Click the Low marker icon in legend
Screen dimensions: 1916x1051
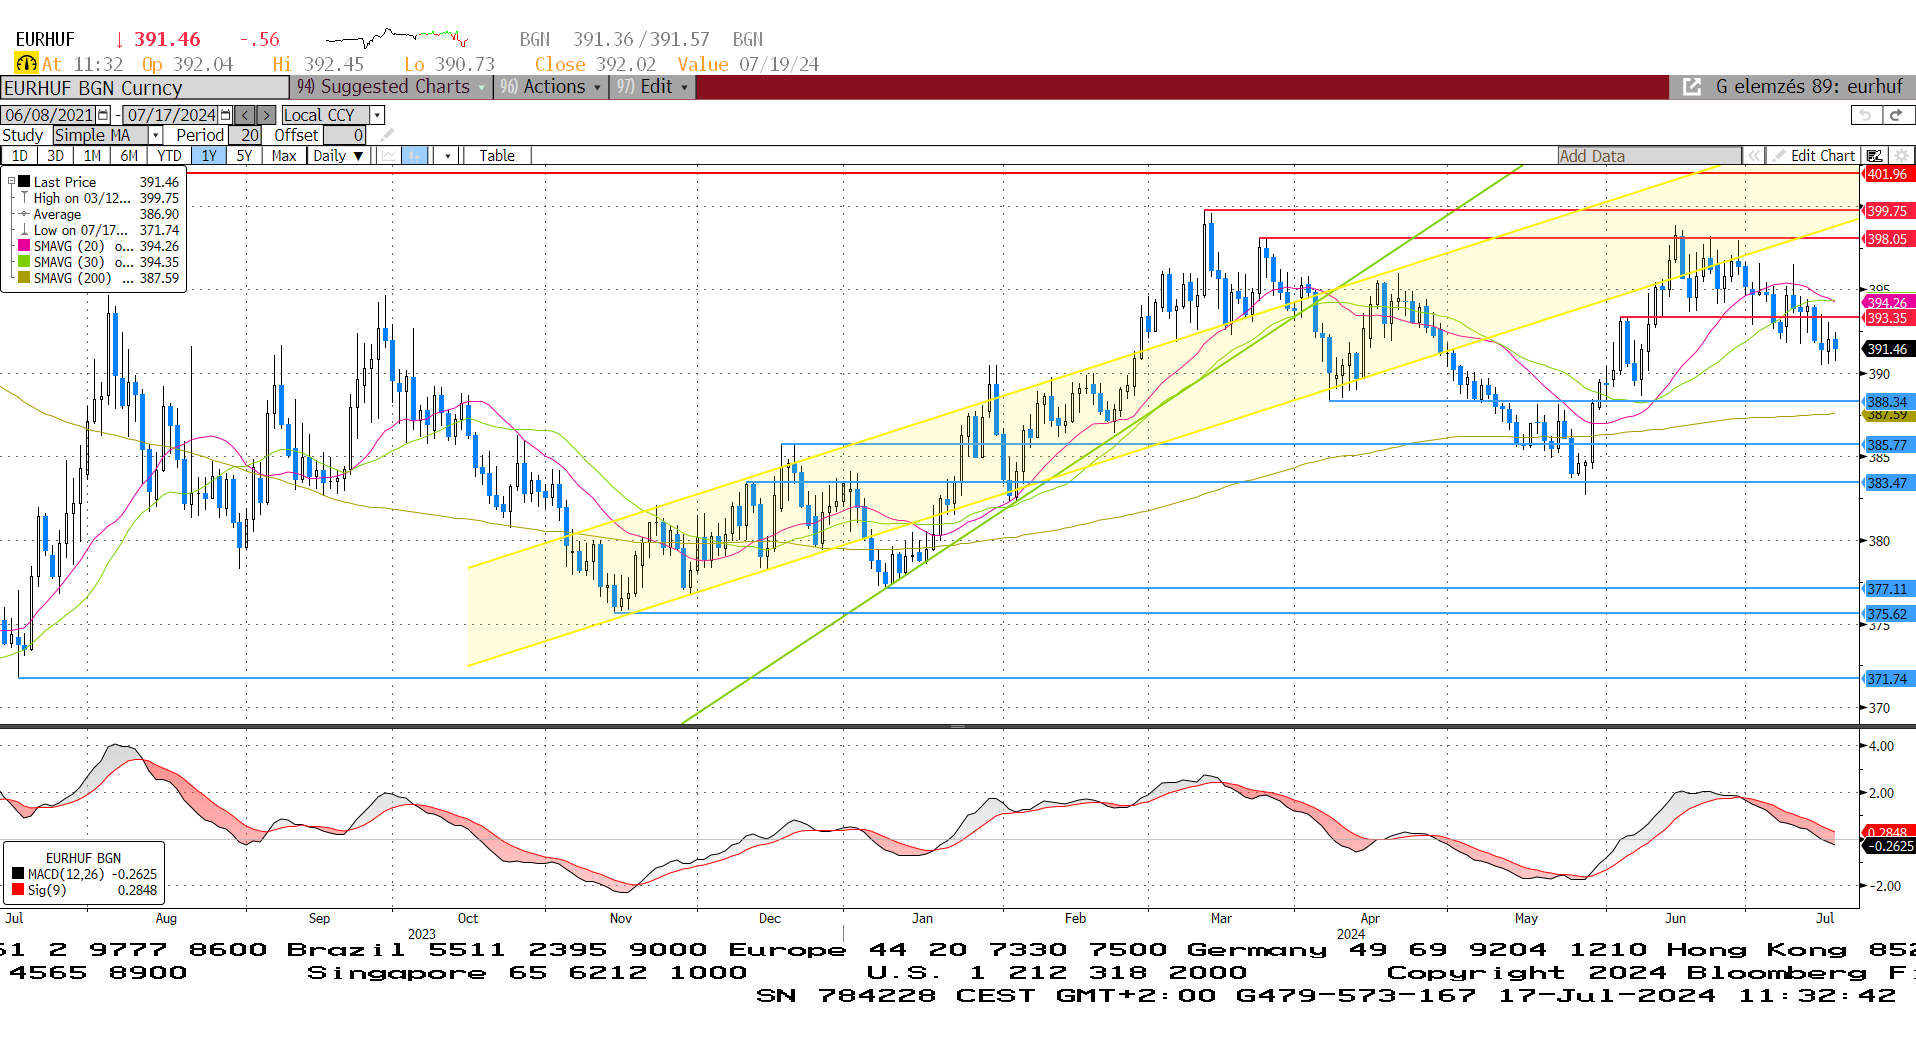(x=24, y=230)
